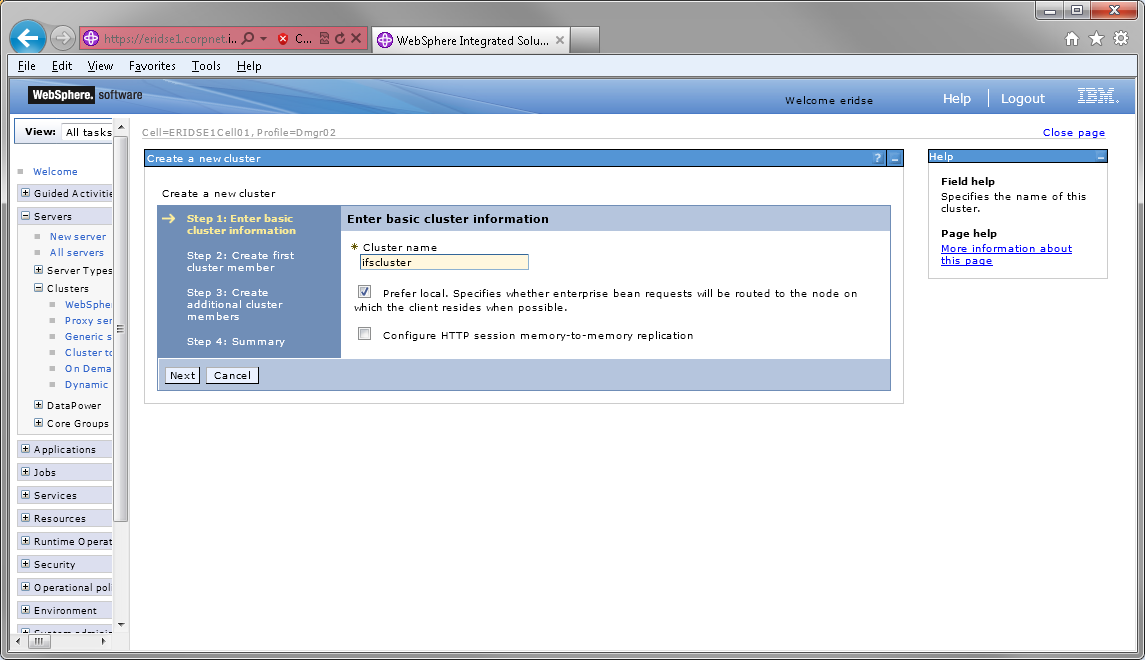1145x660 pixels.
Task: Expand the Applications section
Action: (x=26, y=449)
